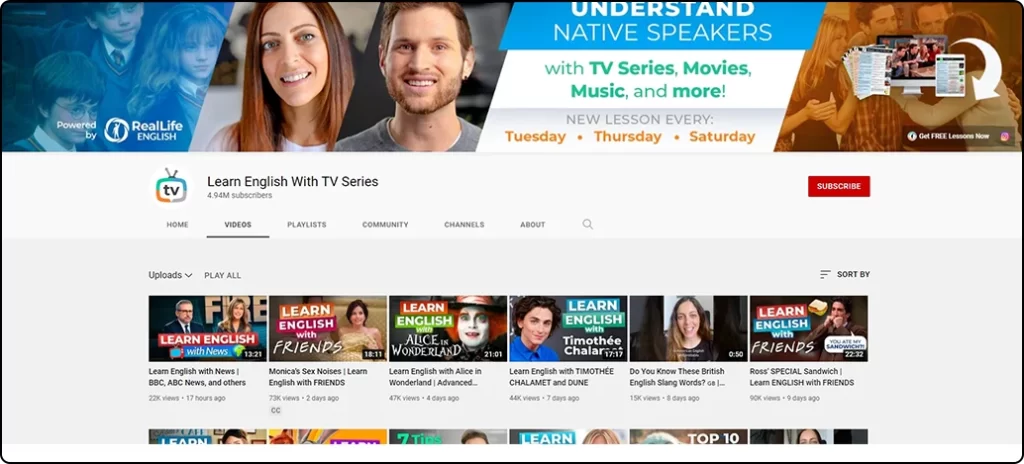
Task: Click CC badge under Monica's video
Action: (276, 410)
